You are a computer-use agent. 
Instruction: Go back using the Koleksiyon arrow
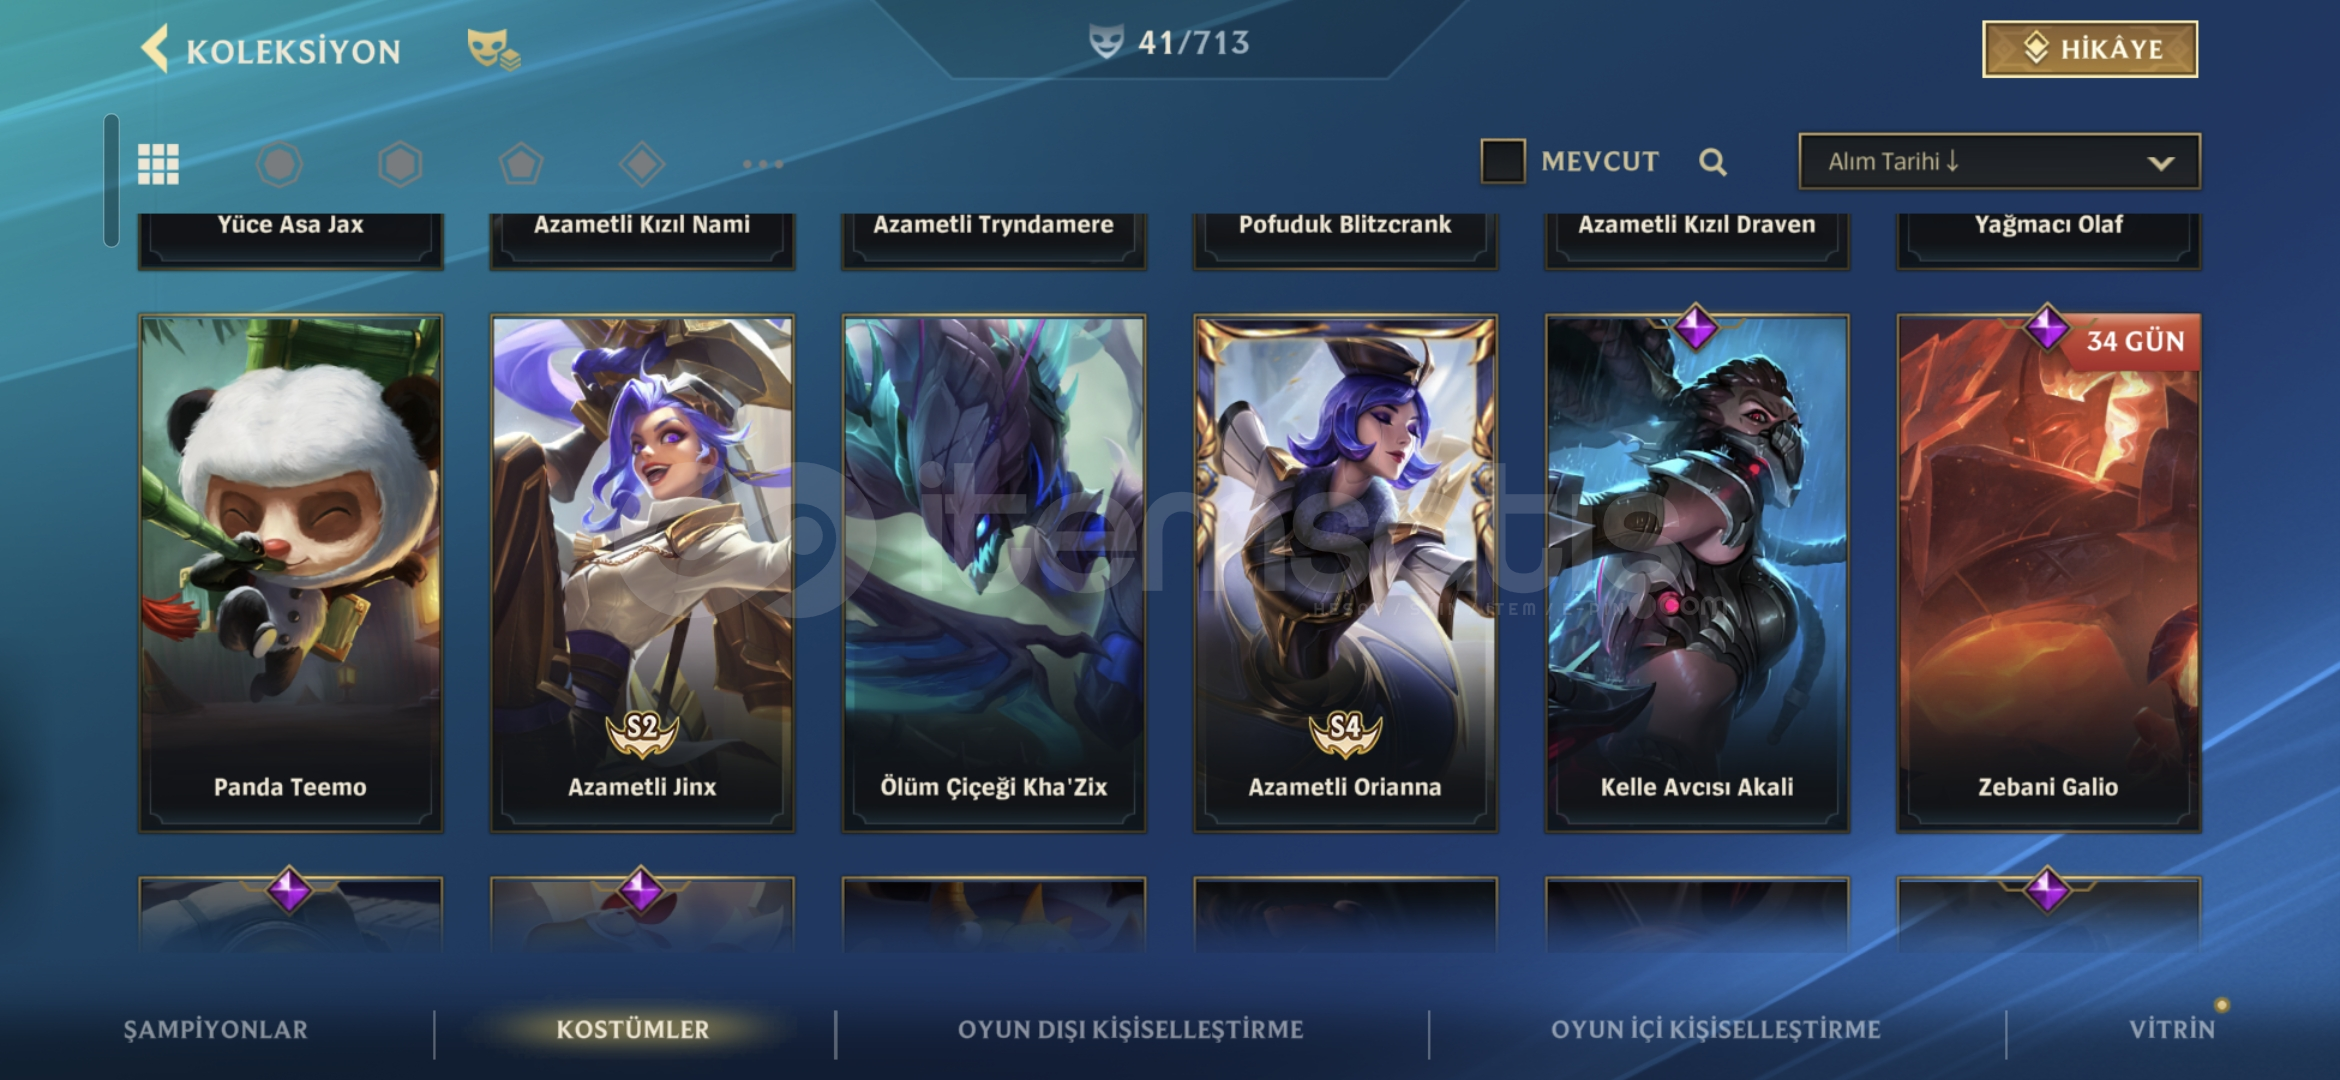(x=155, y=49)
